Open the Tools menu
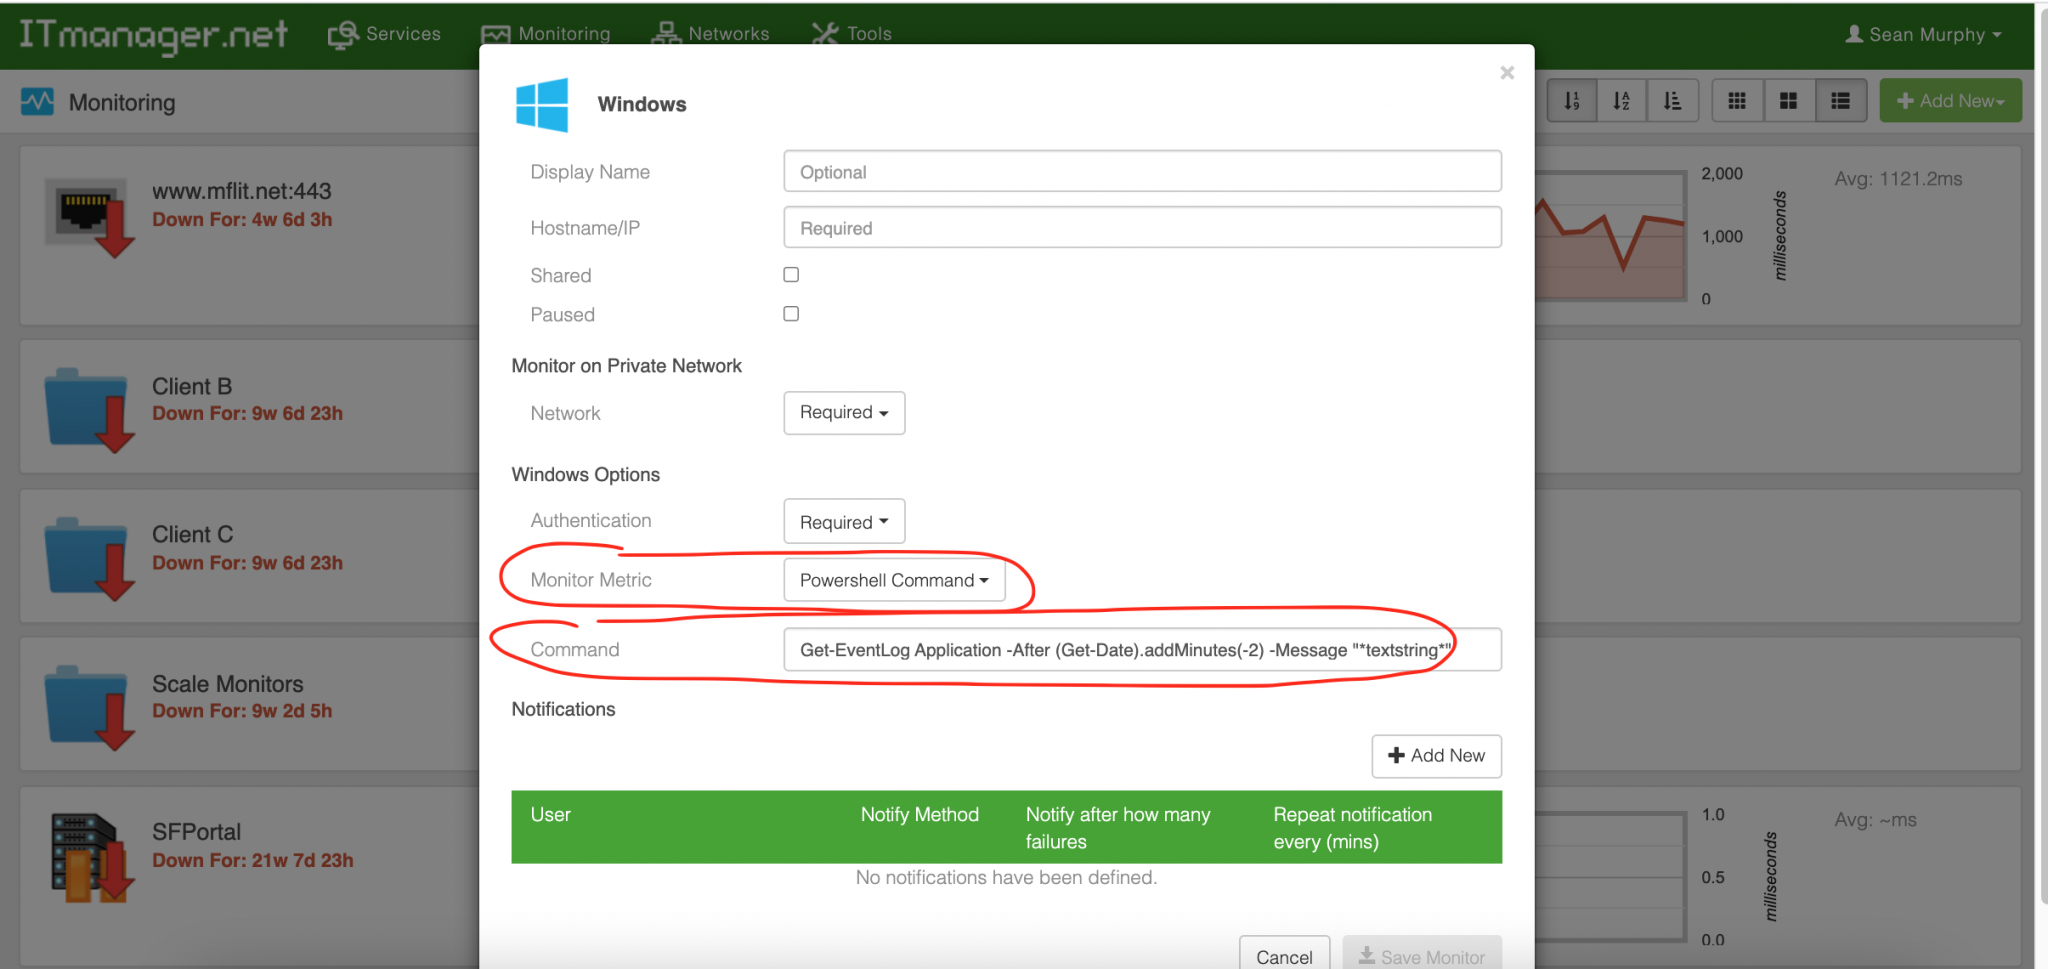Image resolution: width=2048 pixels, height=969 pixels. pos(851,33)
